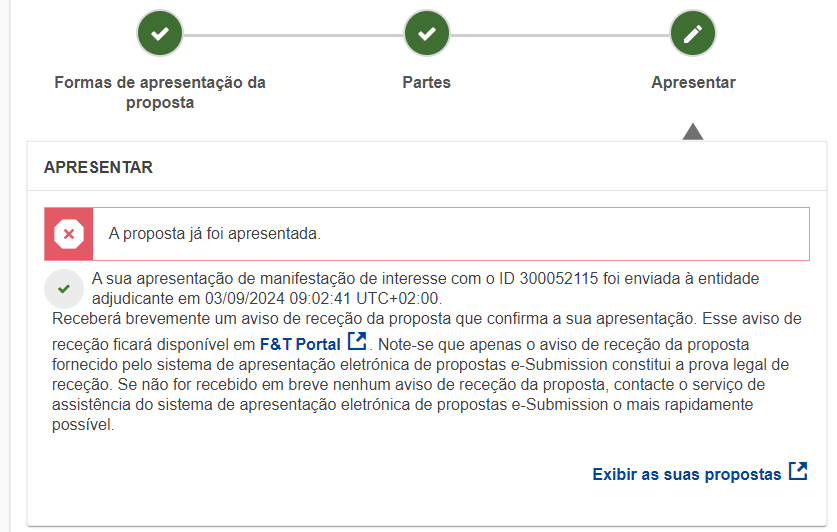Click the submission timestamp 03/09/2024 09:02:41
The image size is (837, 532).
(x=278, y=298)
